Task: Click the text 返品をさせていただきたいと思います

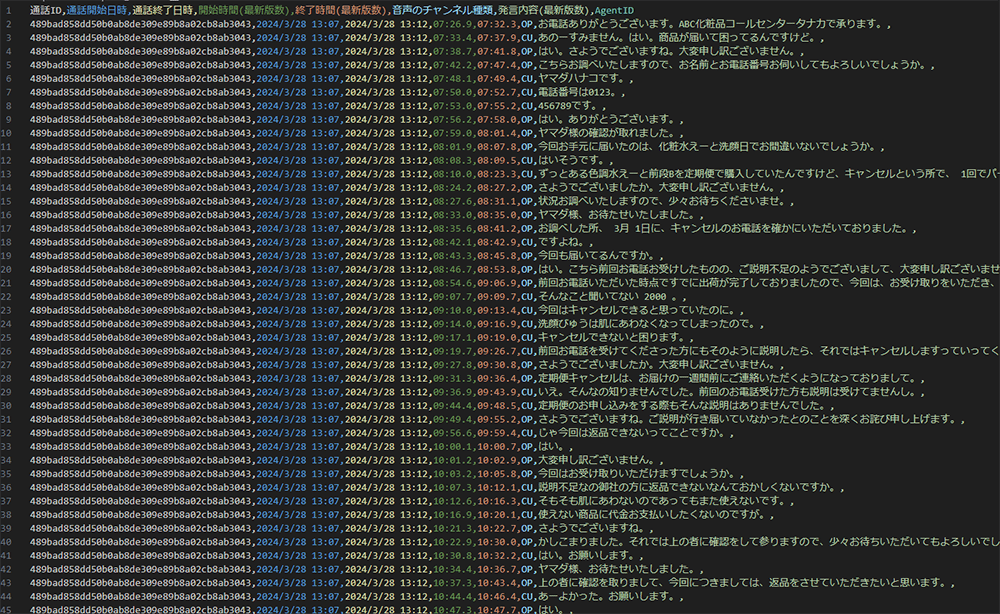Action: coord(855,583)
